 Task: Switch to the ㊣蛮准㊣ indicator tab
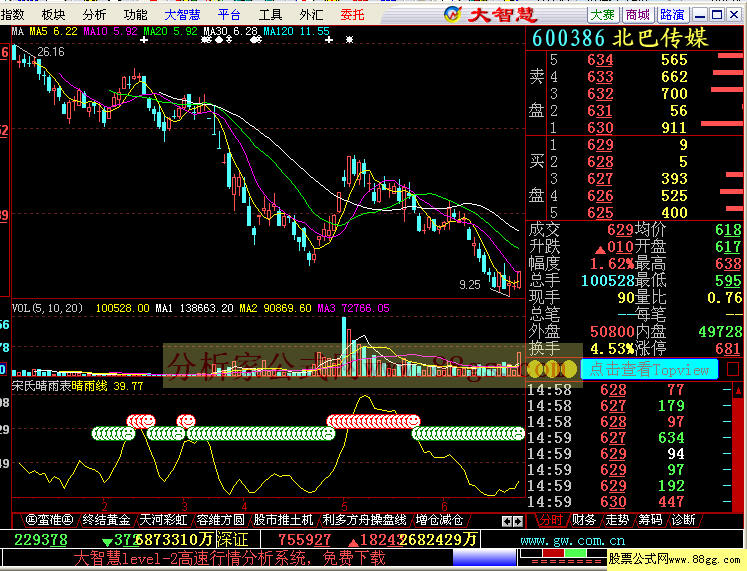click(x=49, y=520)
